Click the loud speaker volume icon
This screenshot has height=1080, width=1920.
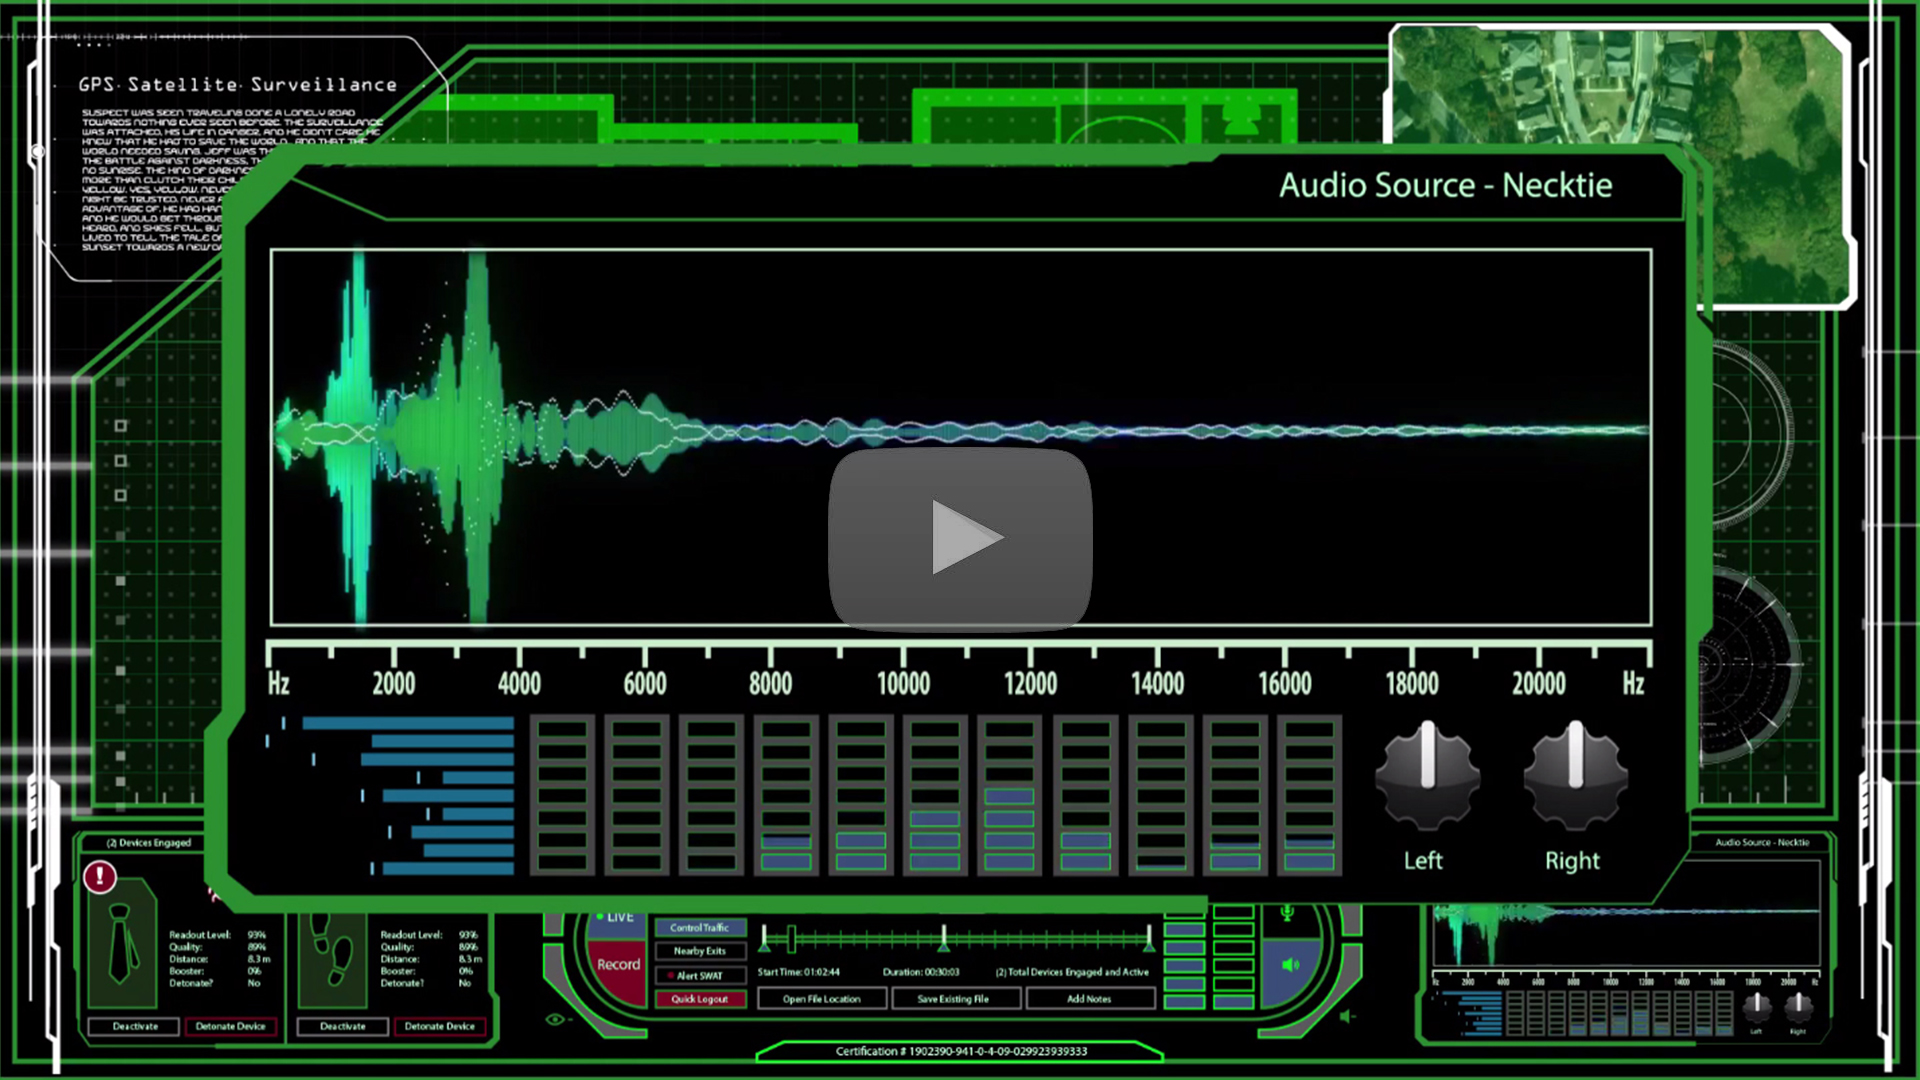1291,965
